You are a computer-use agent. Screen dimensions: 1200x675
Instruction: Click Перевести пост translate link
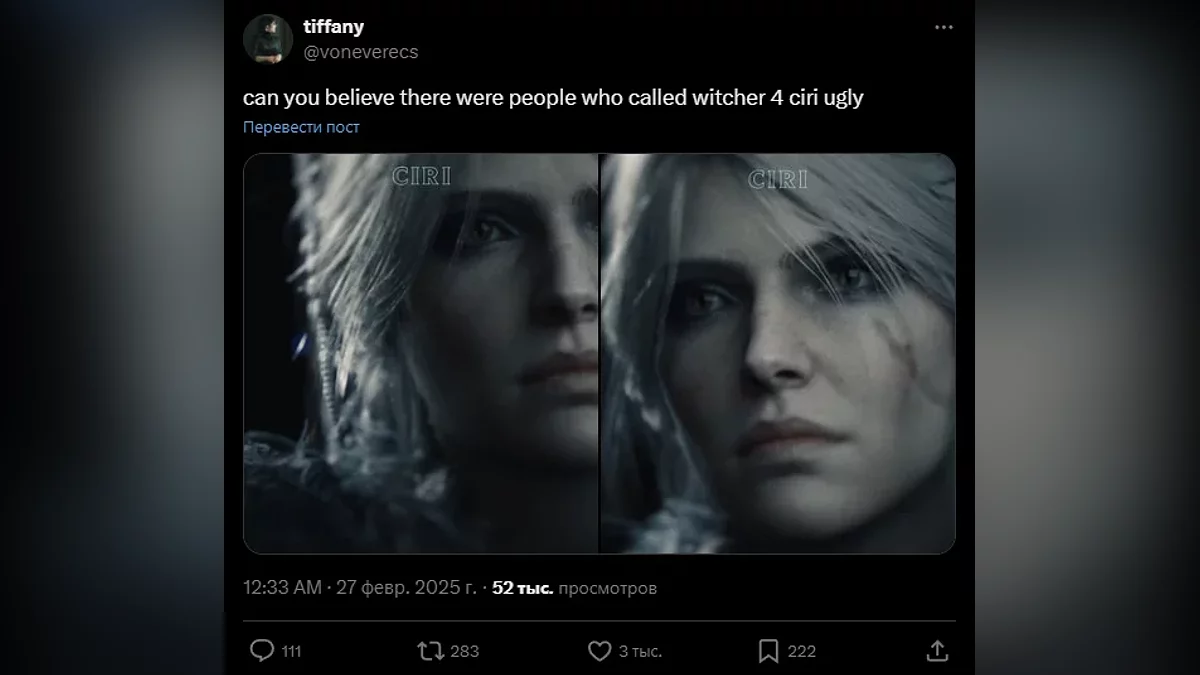tap(301, 127)
